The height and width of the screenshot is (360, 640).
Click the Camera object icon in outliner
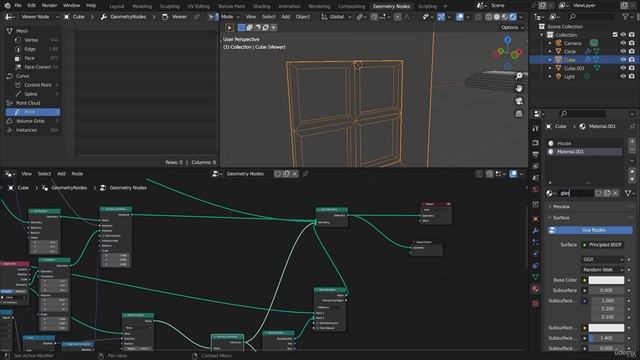point(558,43)
